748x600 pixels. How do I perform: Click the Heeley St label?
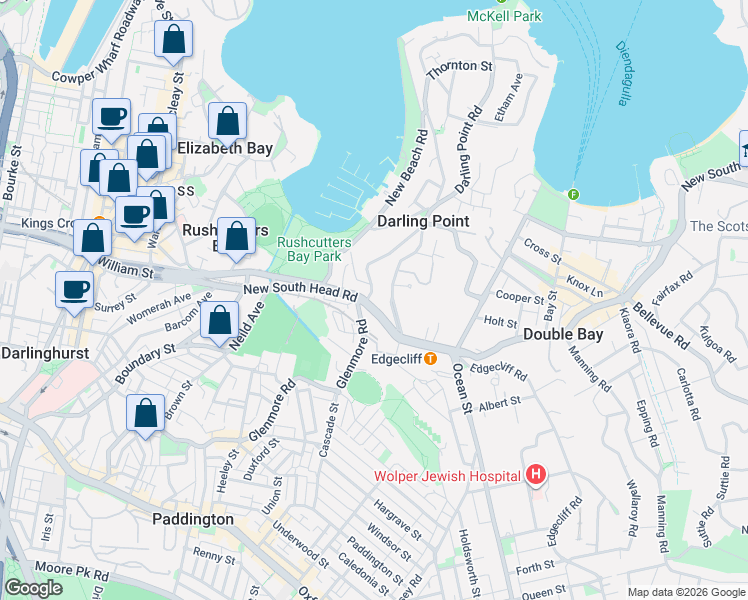click(227, 471)
